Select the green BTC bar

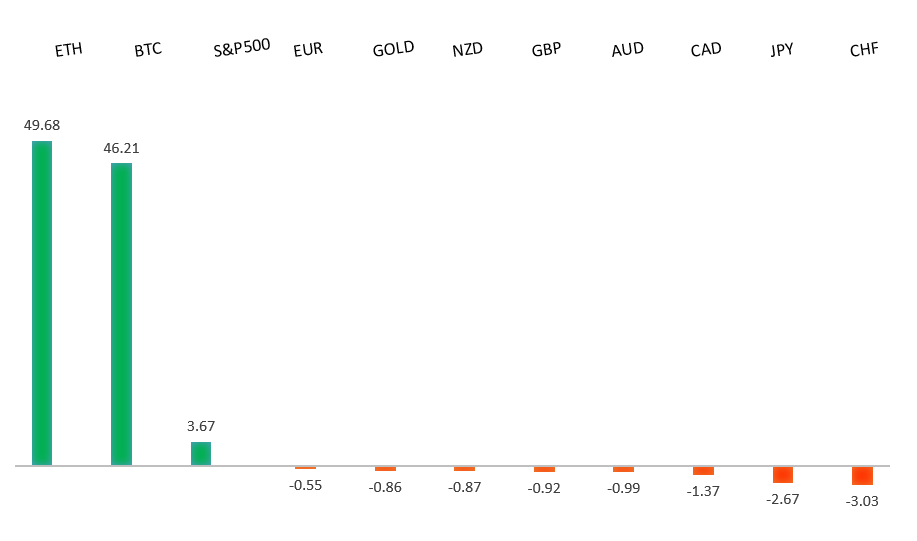(x=121, y=314)
